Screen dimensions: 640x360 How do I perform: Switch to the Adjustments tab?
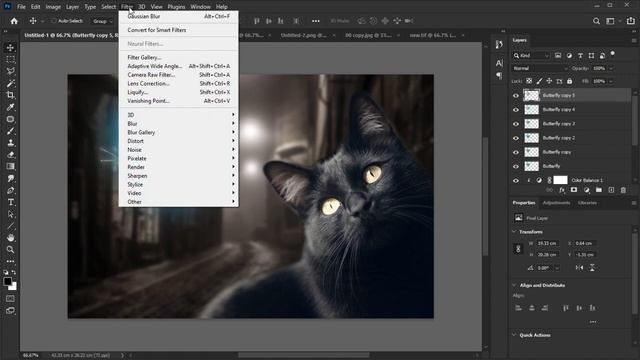[556, 203]
